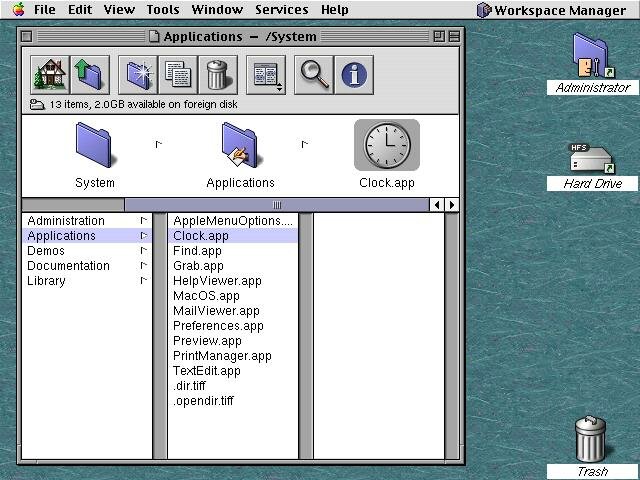
Task: Click the Workspace Manager application menu icon
Action: [484, 10]
